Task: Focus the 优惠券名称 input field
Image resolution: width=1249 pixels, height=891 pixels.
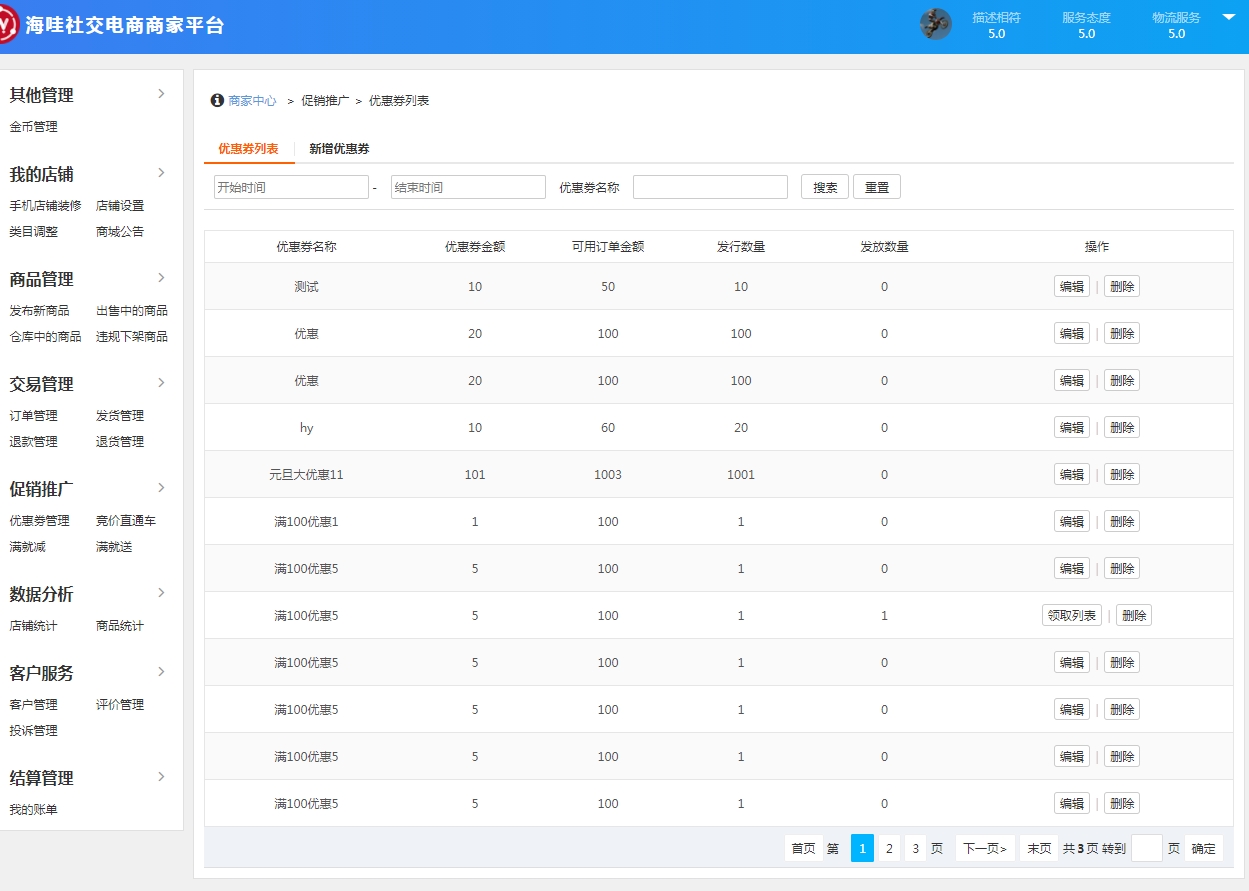Action: click(710, 187)
